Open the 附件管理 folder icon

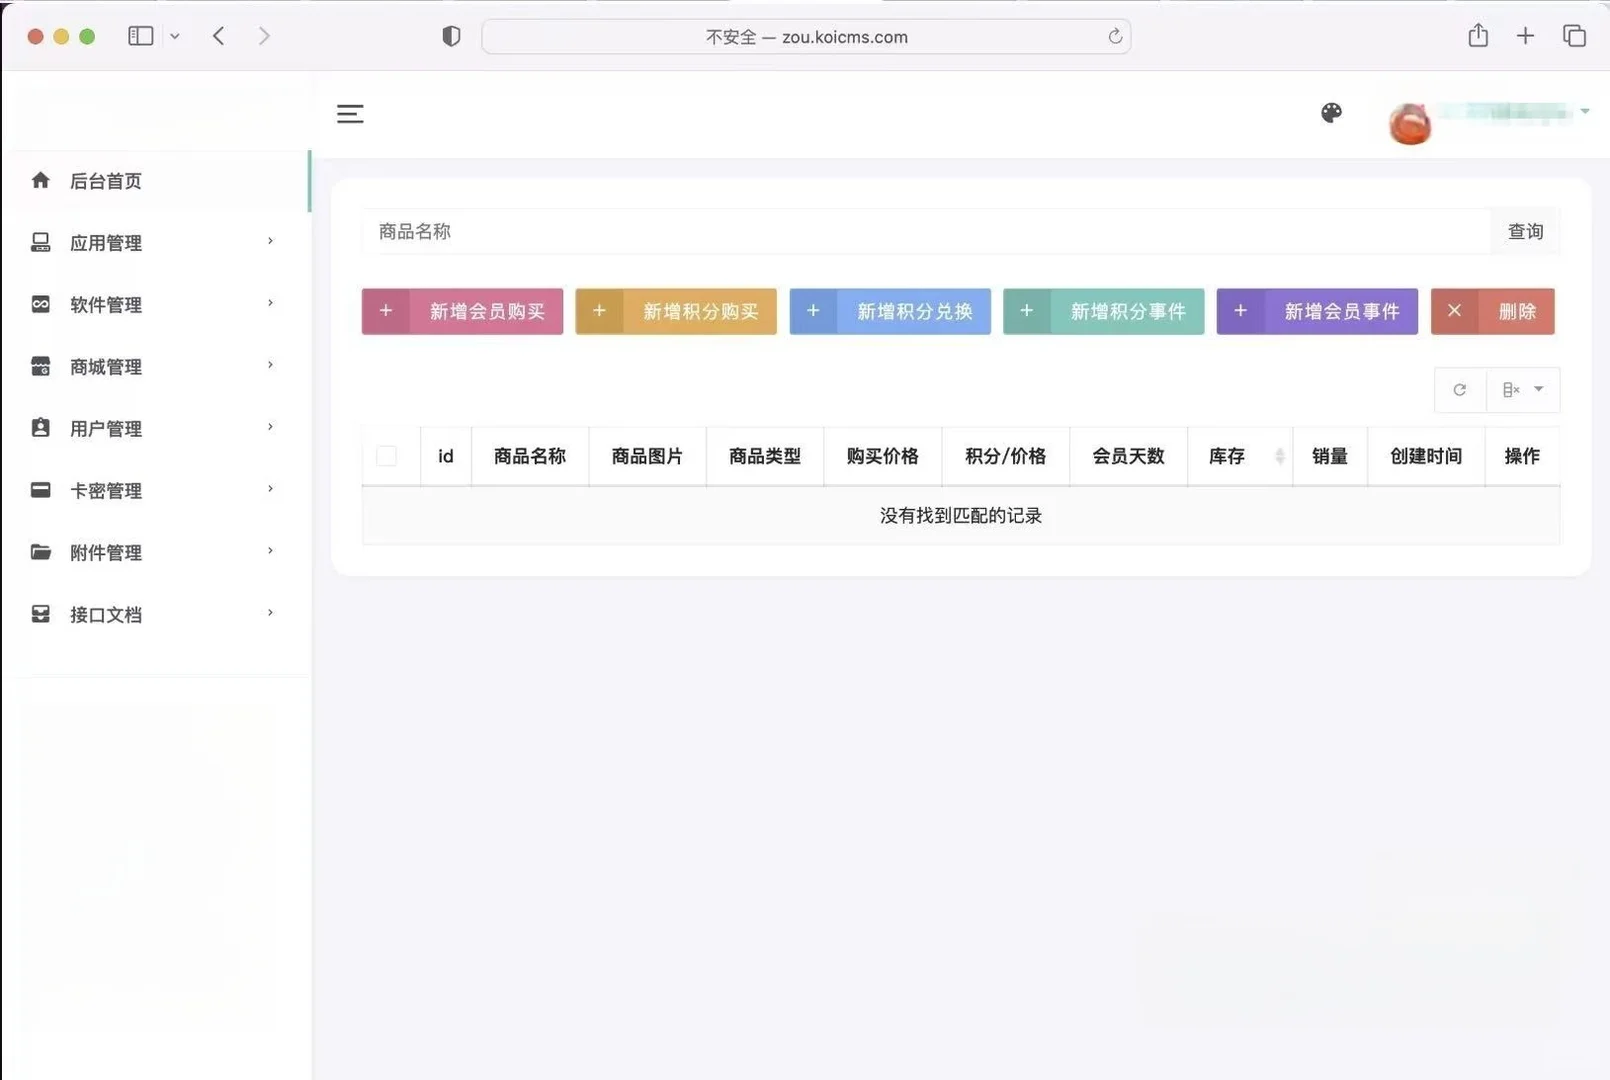pos(41,552)
